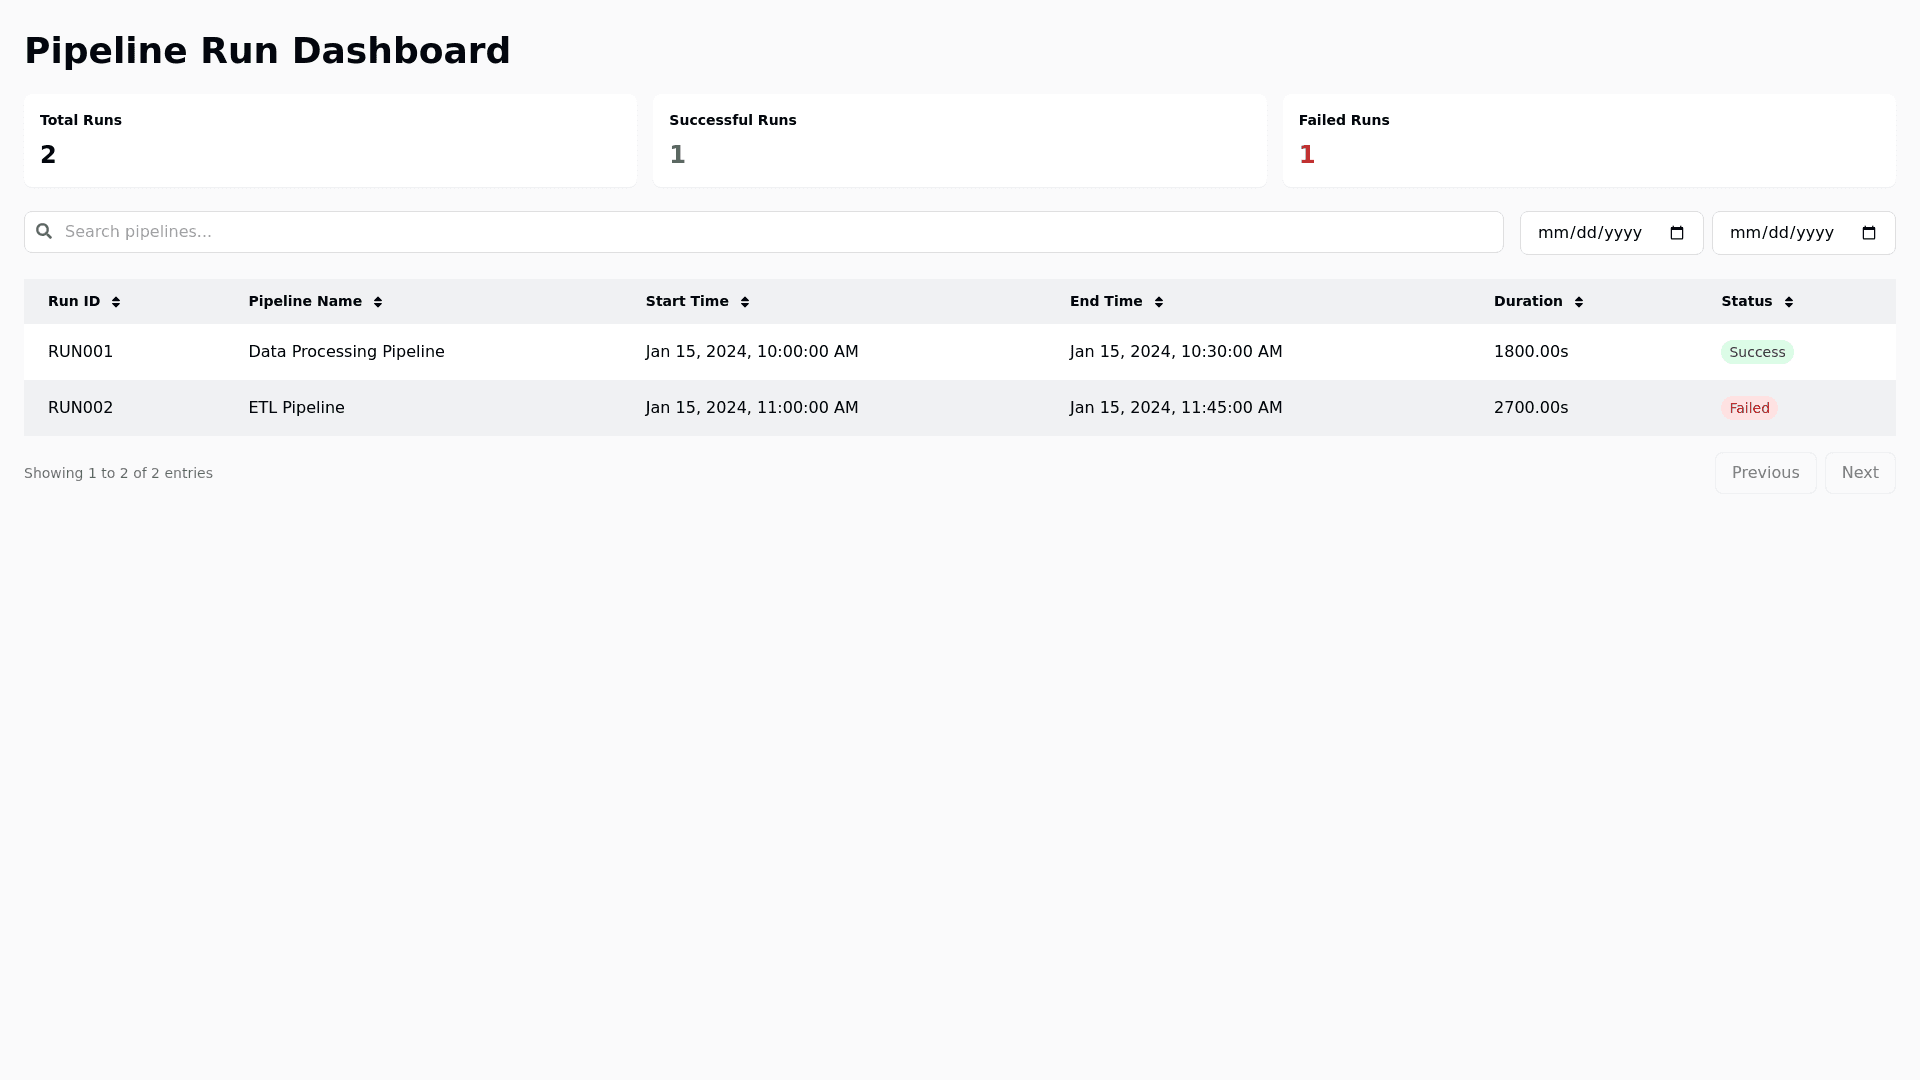Click the Next pagination button
The width and height of the screenshot is (1920, 1080).
[x=1860, y=472]
